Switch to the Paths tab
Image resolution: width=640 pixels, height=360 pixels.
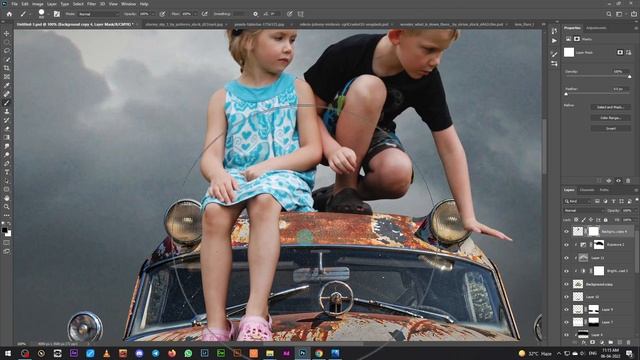click(604, 190)
